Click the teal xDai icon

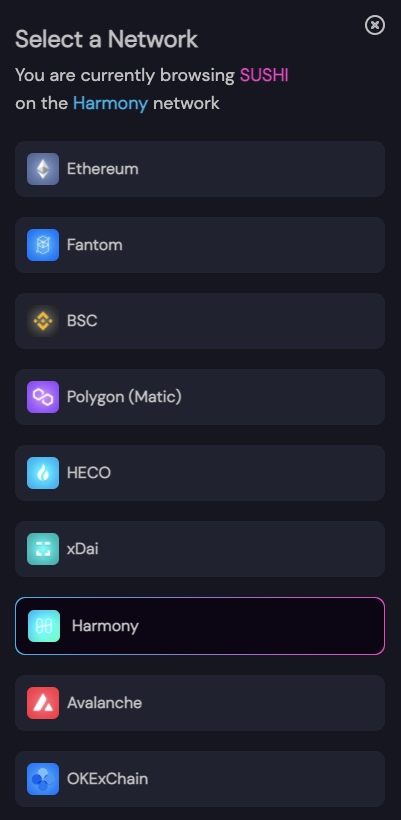[x=43, y=549]
